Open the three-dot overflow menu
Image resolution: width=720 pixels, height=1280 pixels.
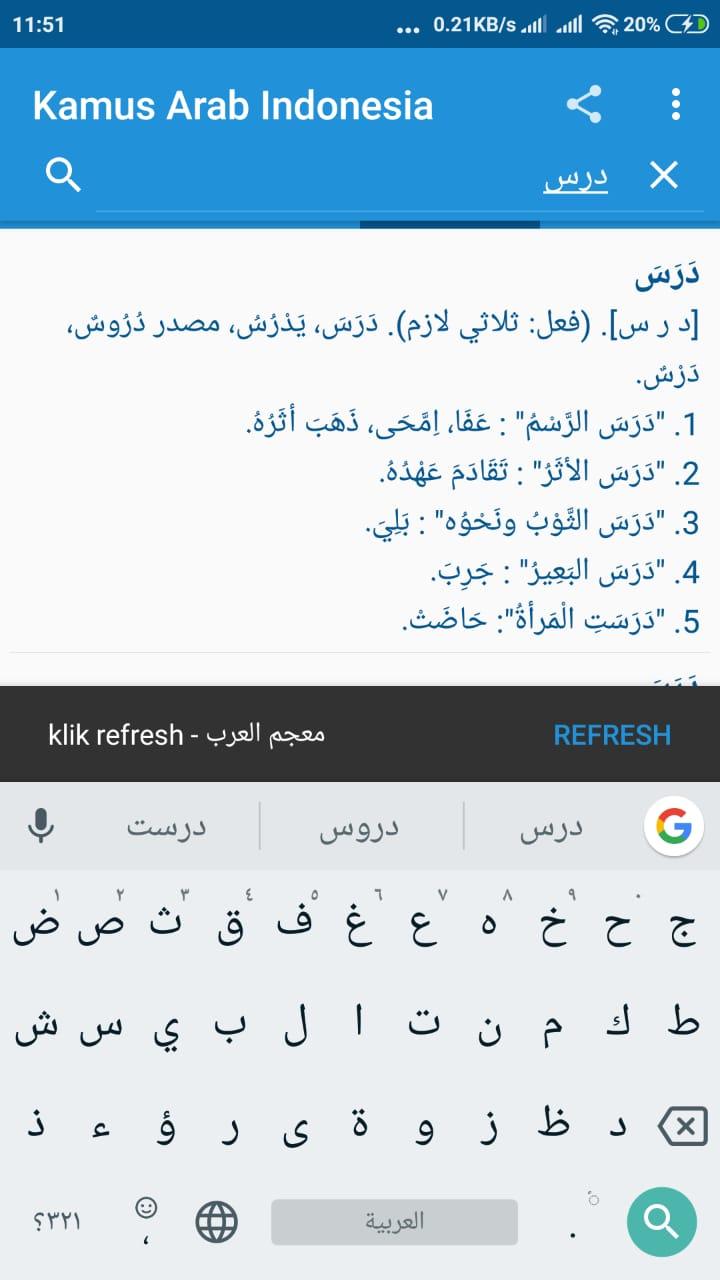click(676, 105)
